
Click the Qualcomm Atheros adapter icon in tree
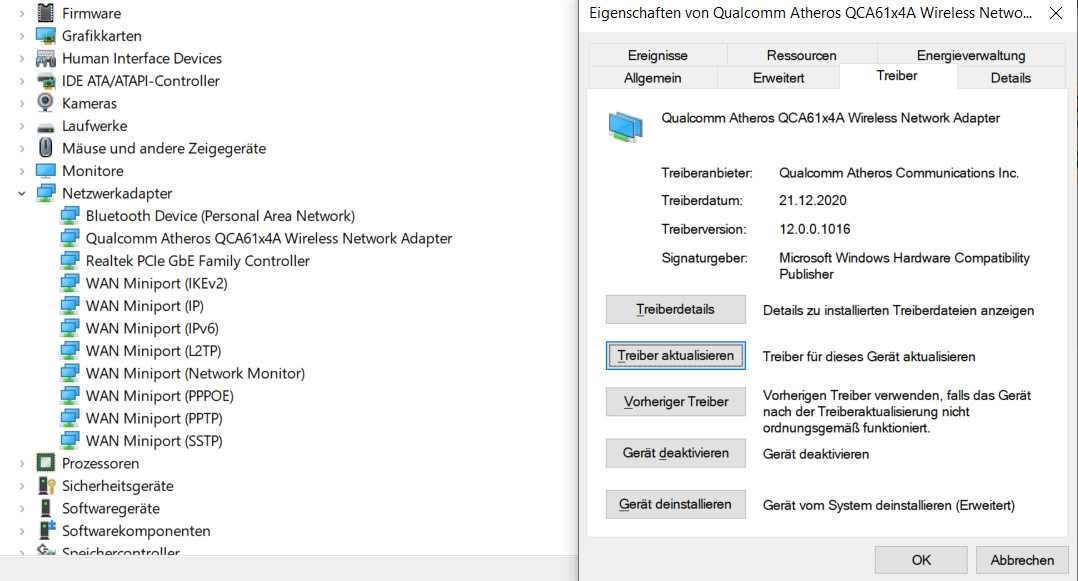pos(69,239)
